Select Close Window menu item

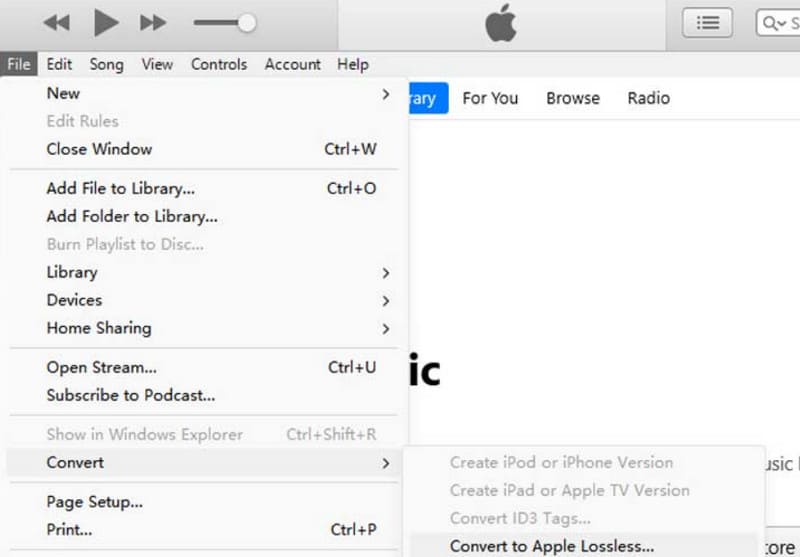204,149
